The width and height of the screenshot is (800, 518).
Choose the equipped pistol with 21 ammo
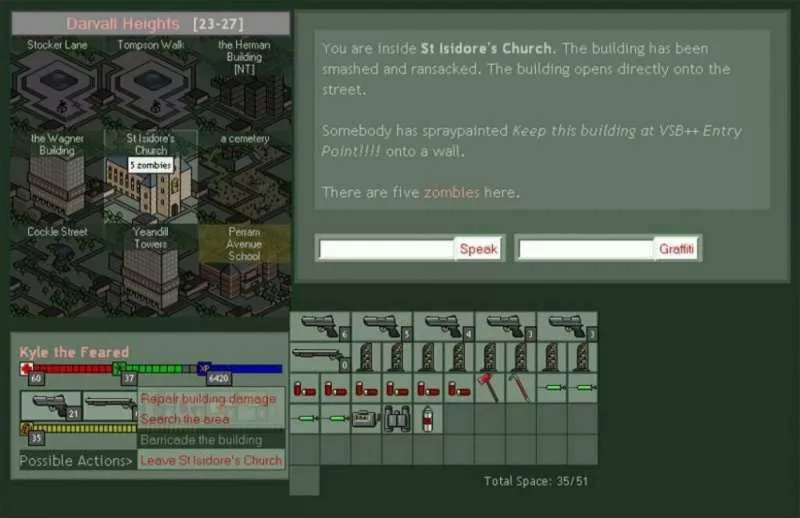click(x=51, y=406)
